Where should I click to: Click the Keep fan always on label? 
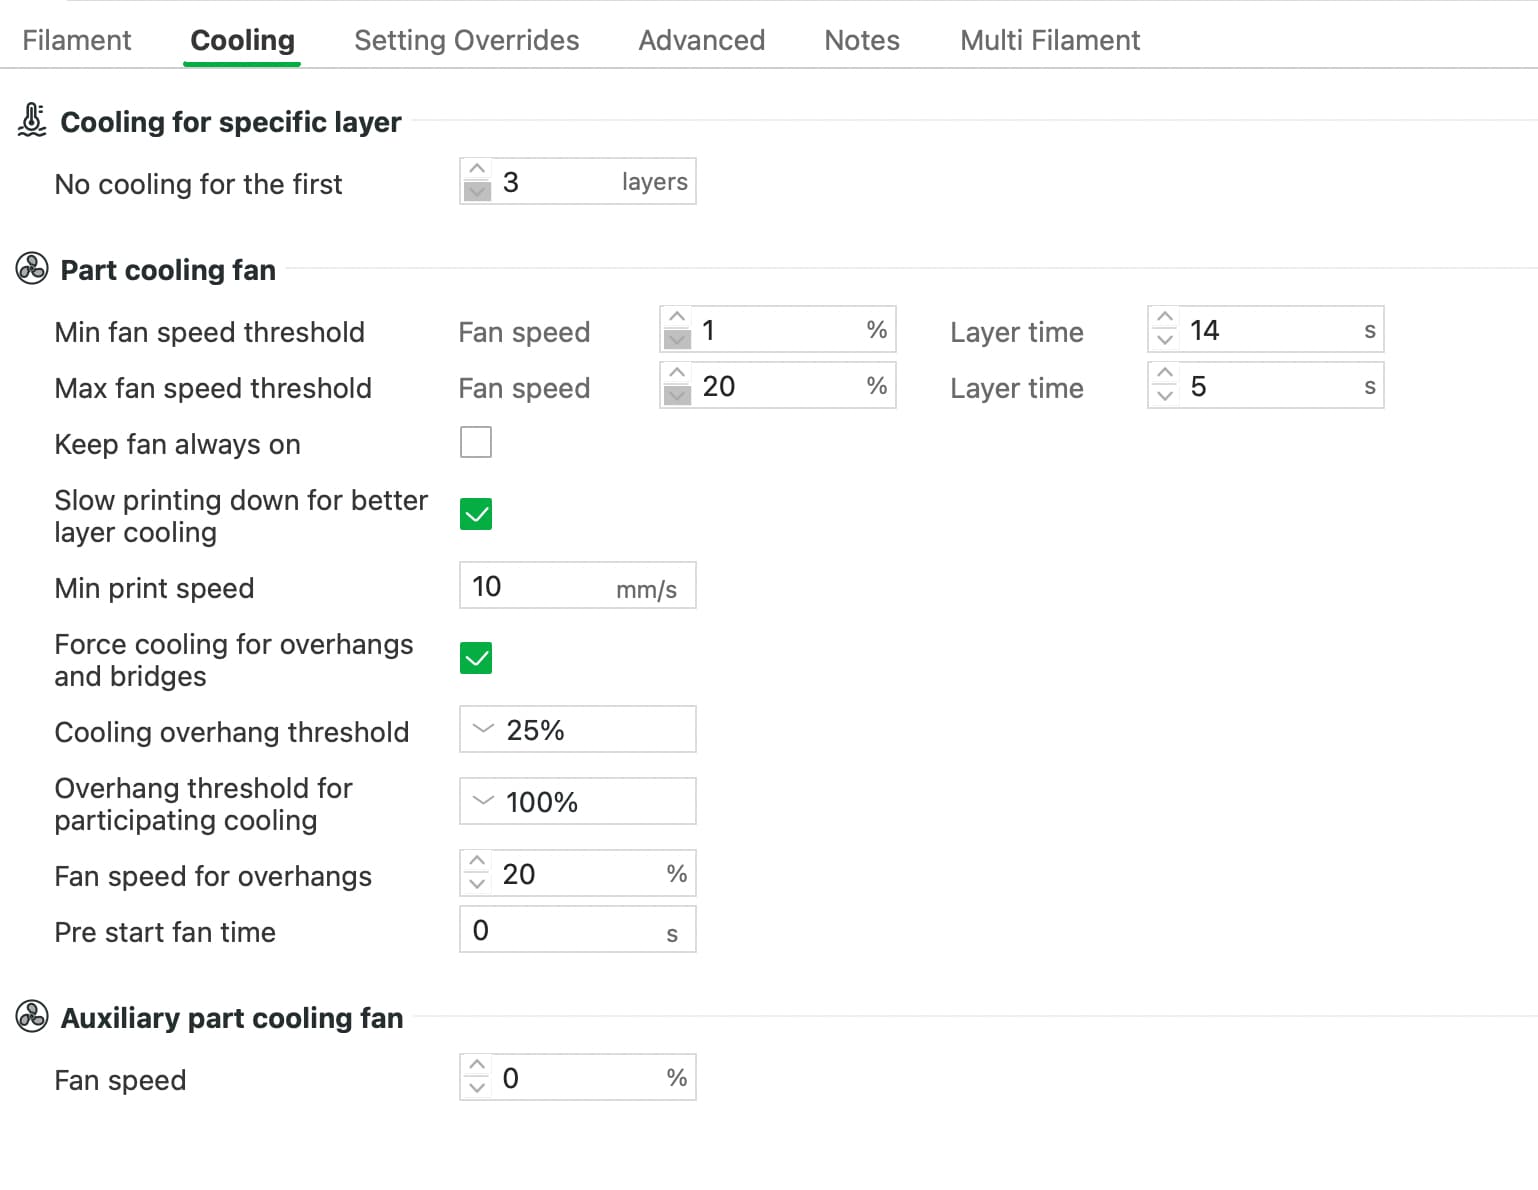click(x=177, y=444)
